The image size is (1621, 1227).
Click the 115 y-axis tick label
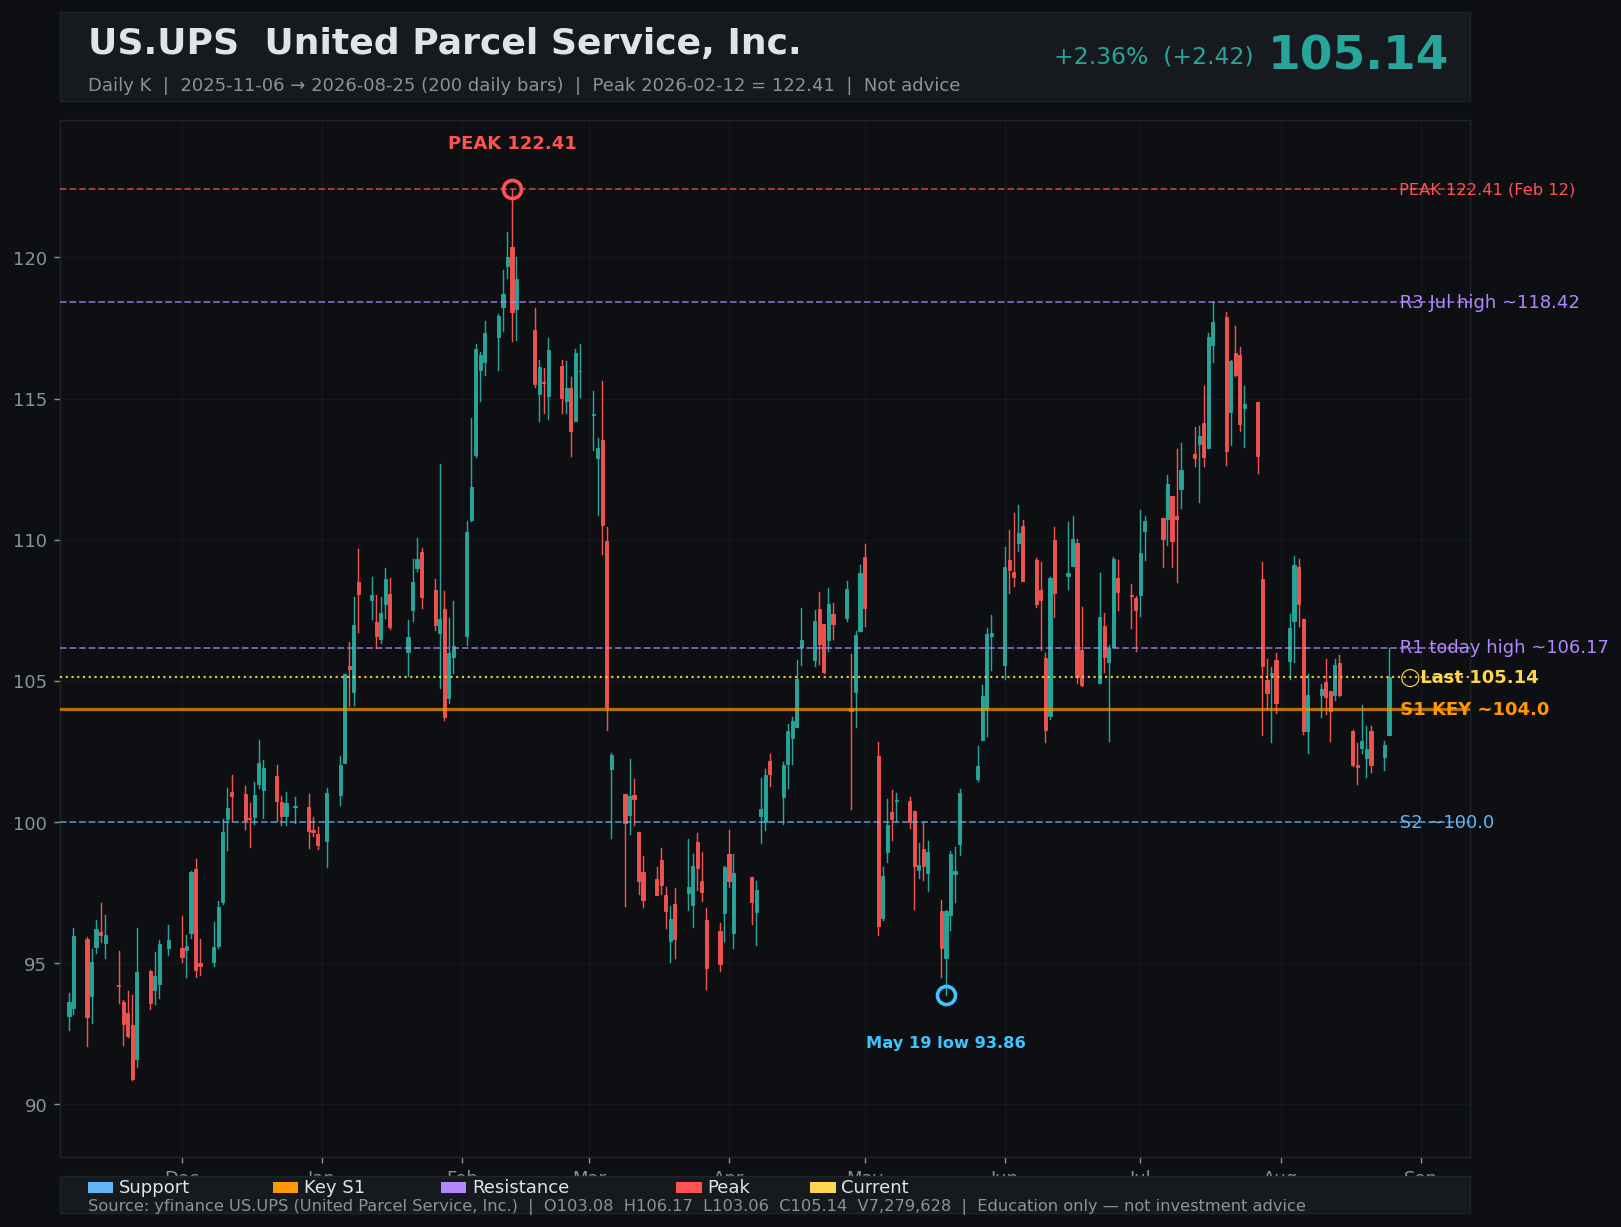click(x=29, y=399)
